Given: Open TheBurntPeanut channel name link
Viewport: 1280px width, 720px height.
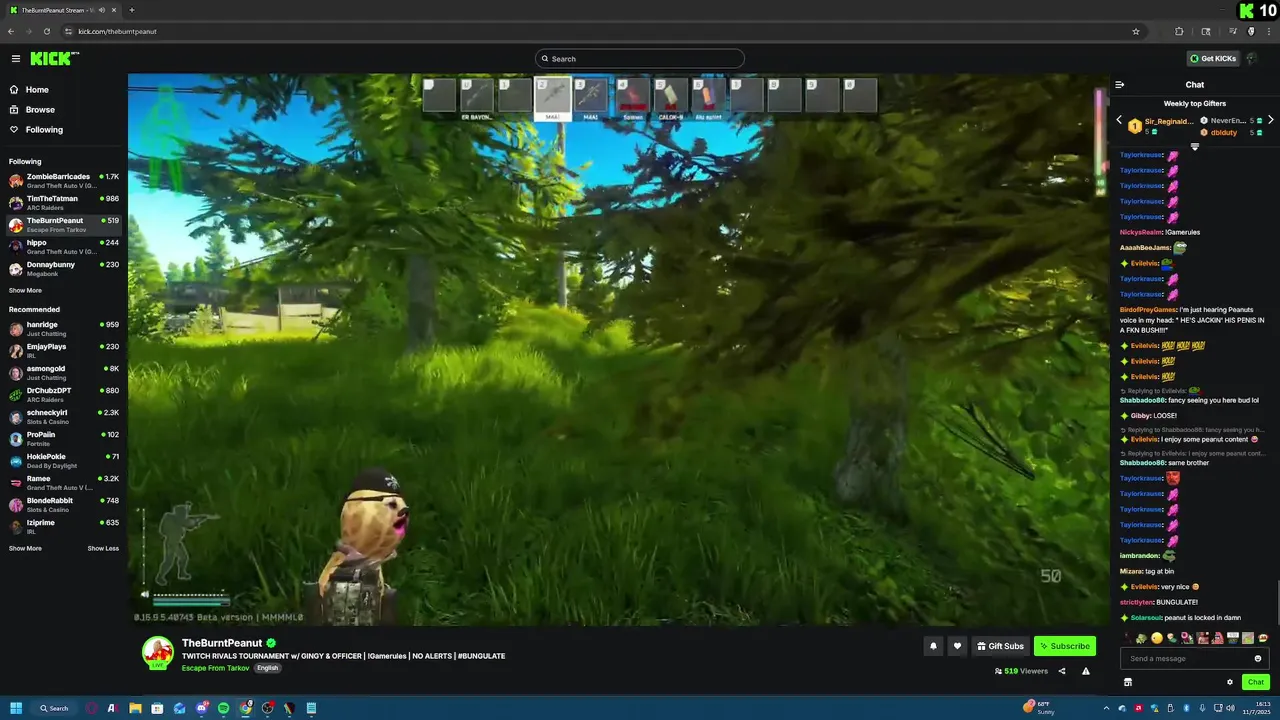Looking at the screenshot, I should click(222, 643).
